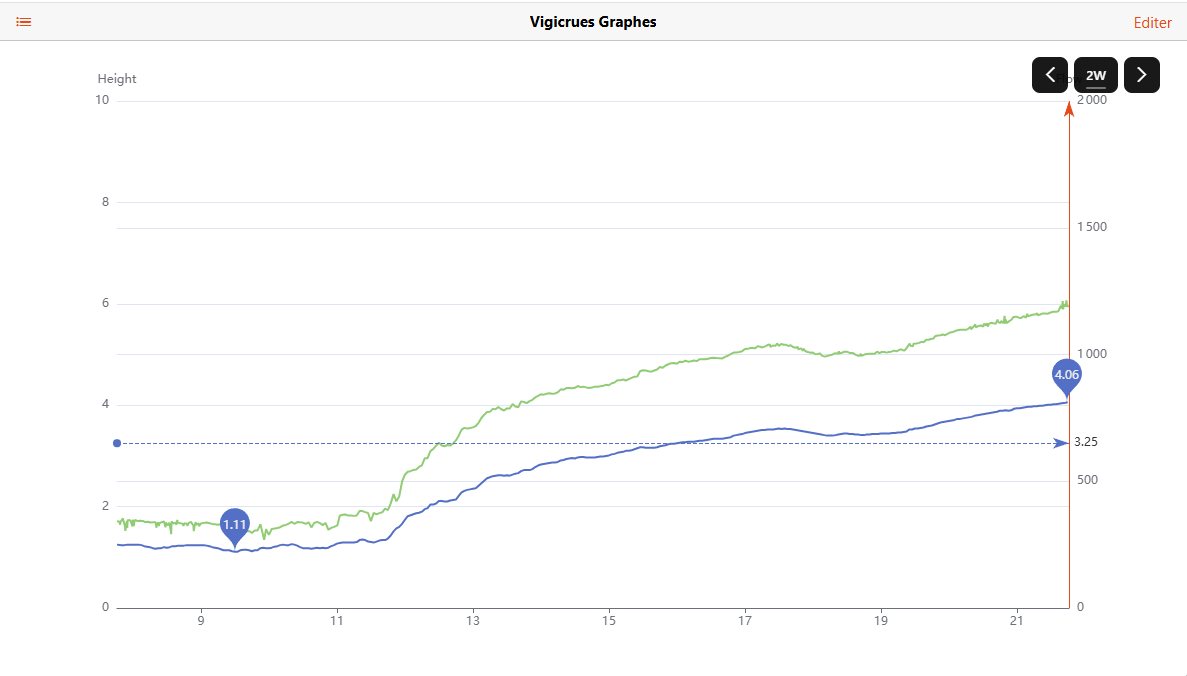
Task: Click the Height axis label
Action: [x=117, y=79]
